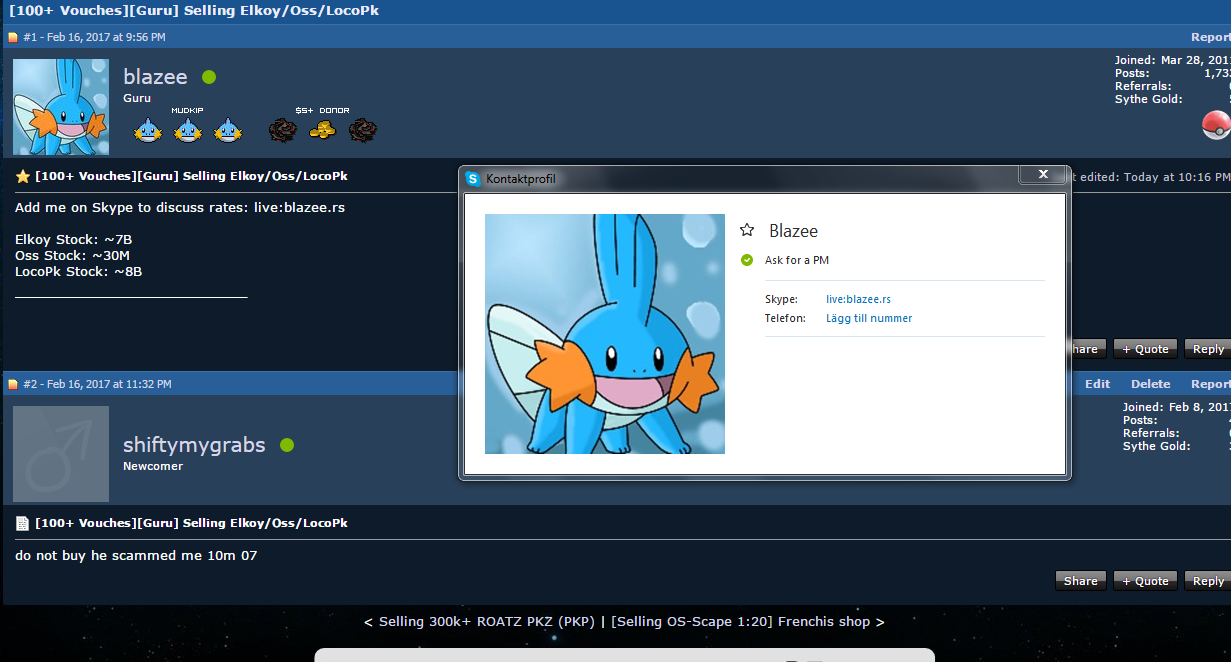Open blazee's username profile link

pos(155,77)
